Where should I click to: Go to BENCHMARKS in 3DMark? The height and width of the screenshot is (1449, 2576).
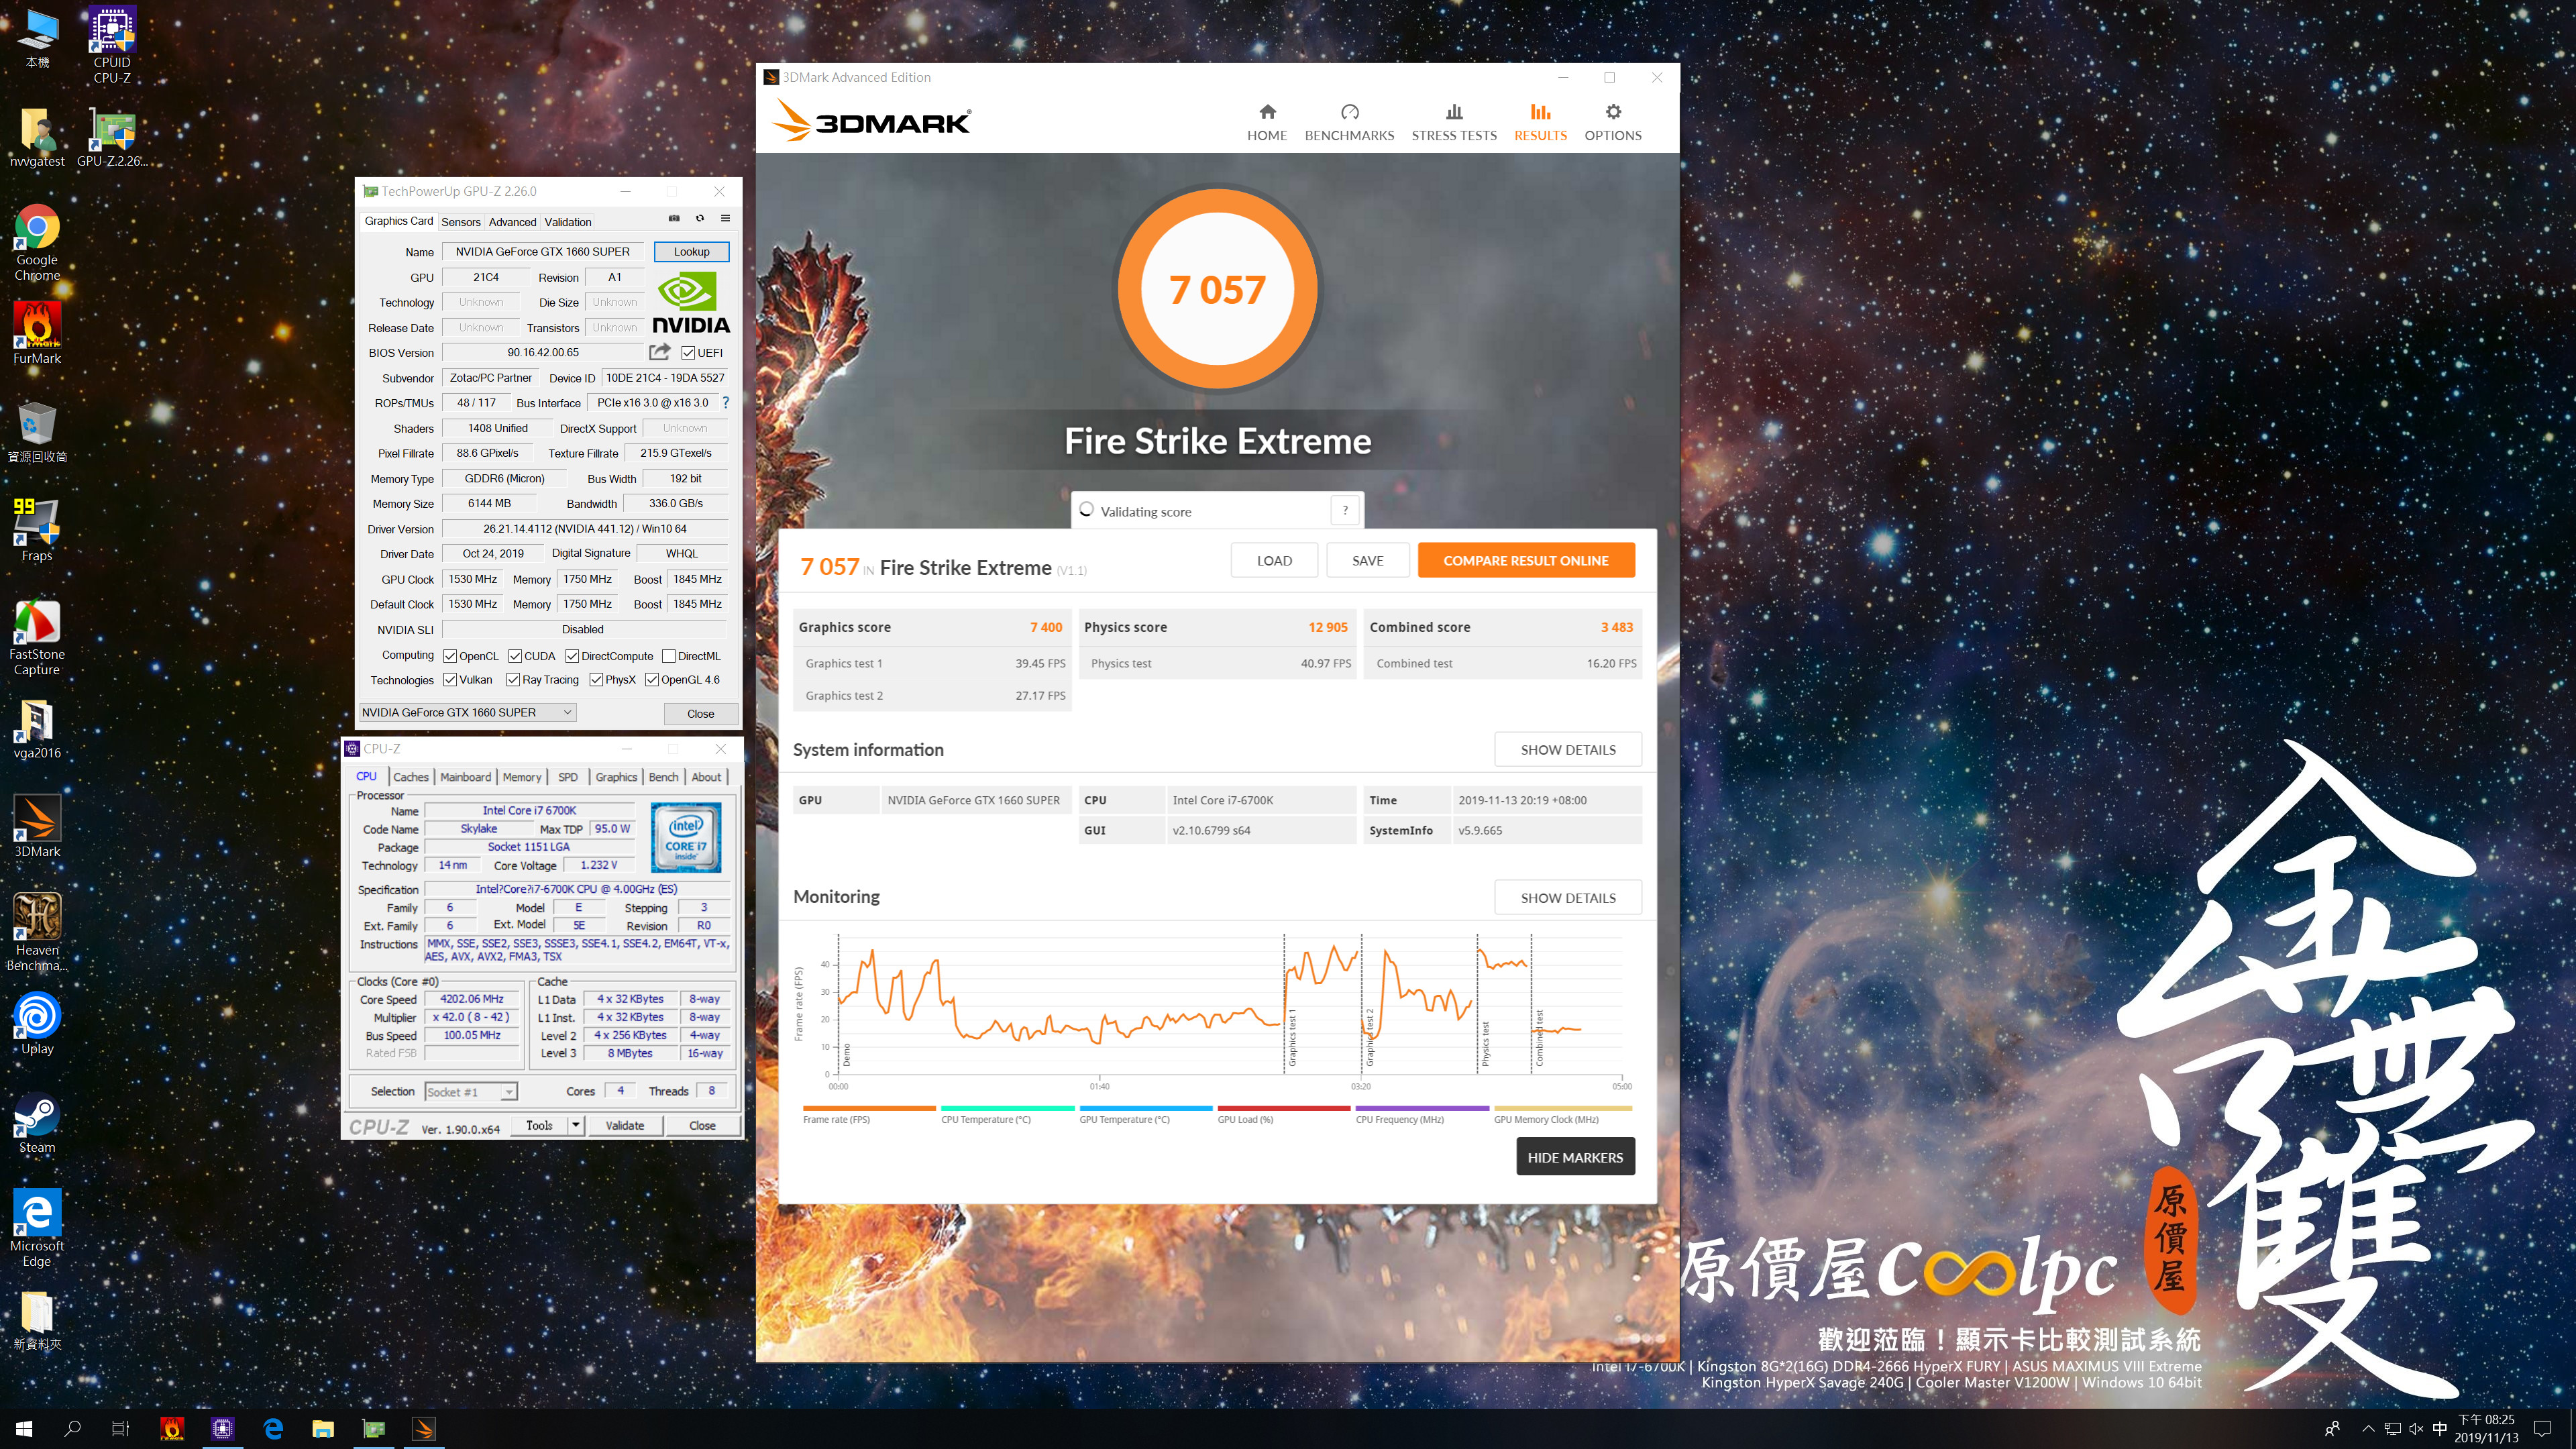(x=1349, y=122)
